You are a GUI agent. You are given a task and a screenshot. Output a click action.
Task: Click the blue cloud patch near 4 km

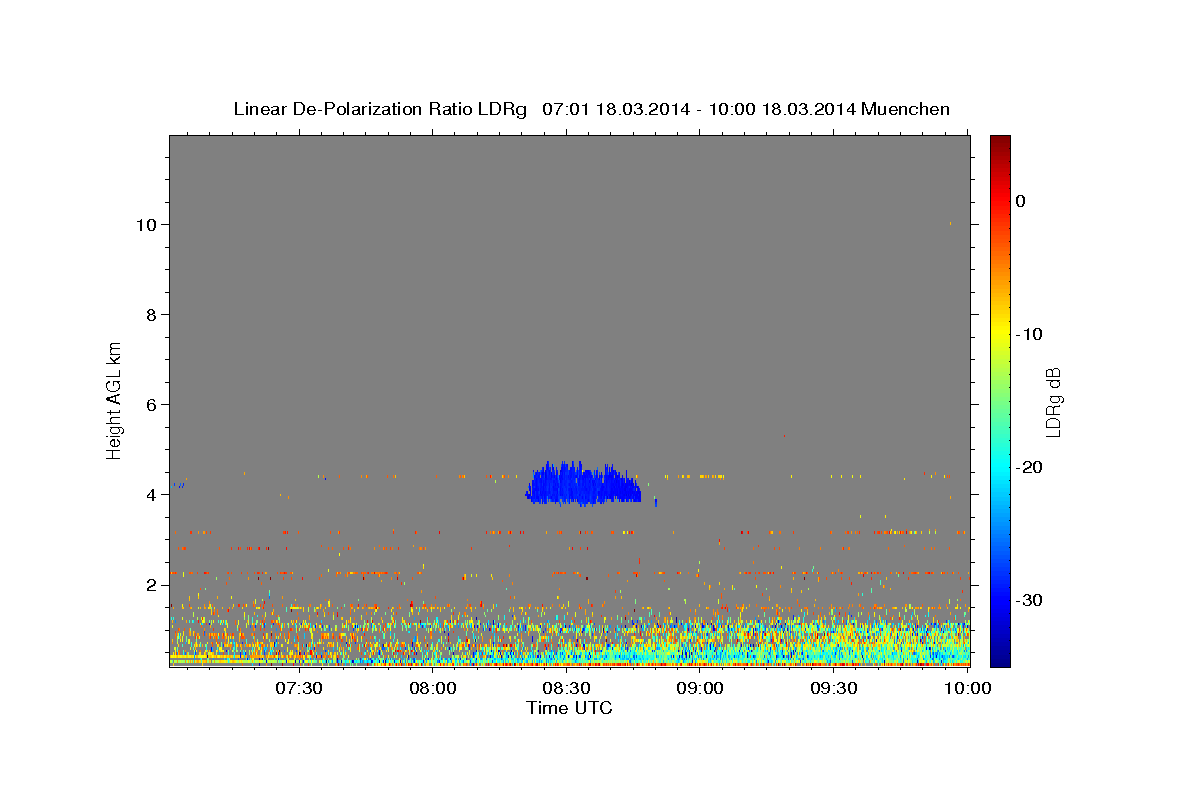point(583,484)
